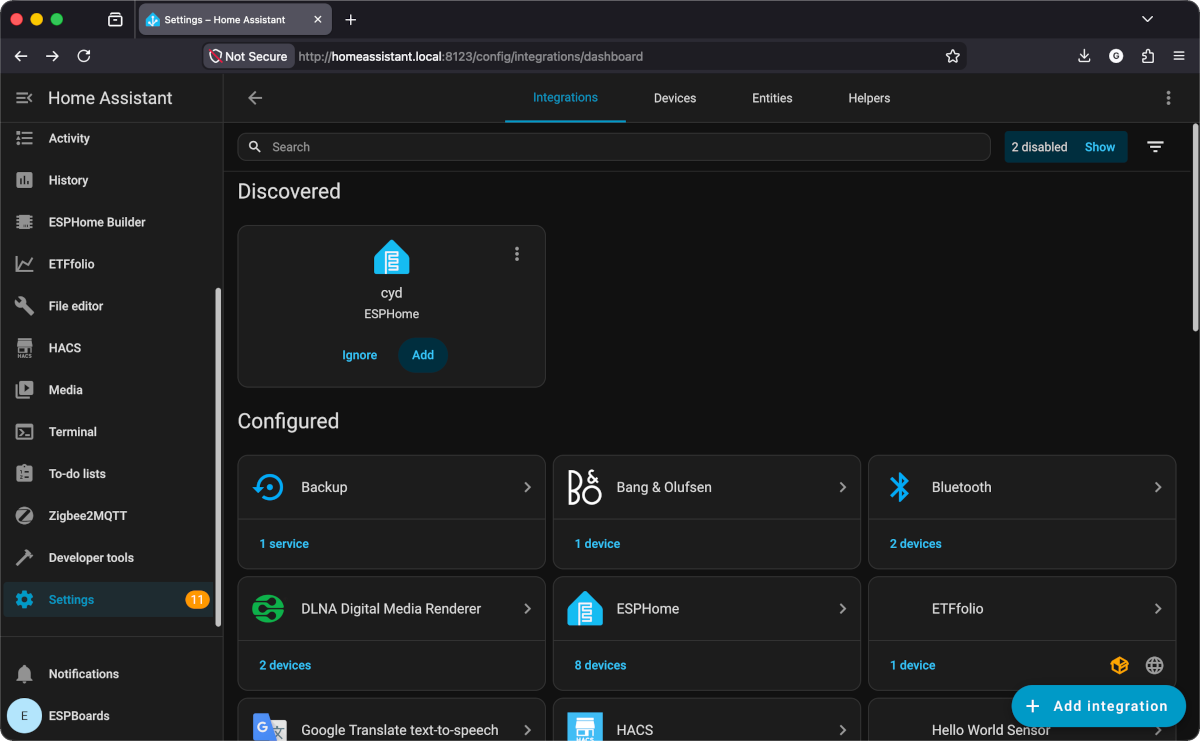Image resolution: width=1200 pixels, height=741 pixels.
Task: Expand the configured ESPHome chevron
Action: pyautogui.click(x=843, y=609)
